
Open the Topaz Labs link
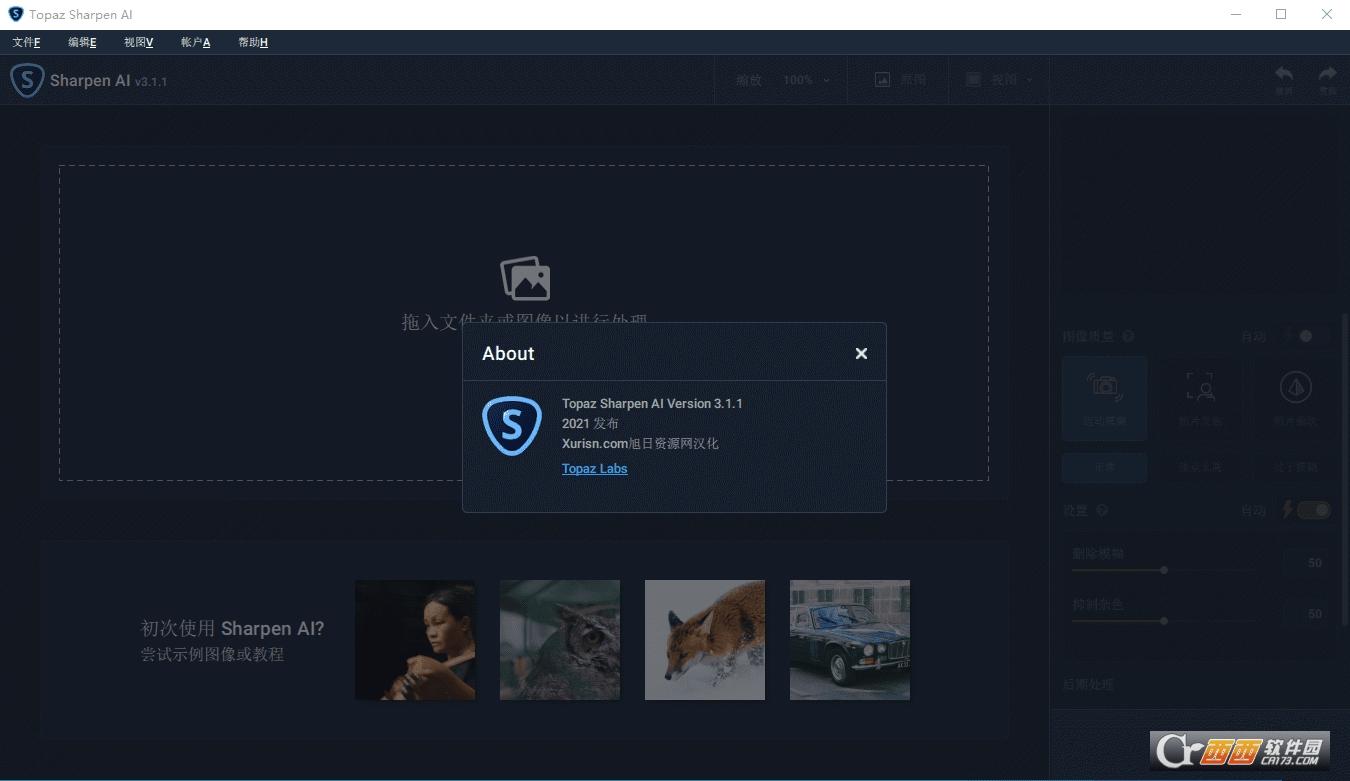[x=594, y=468]
